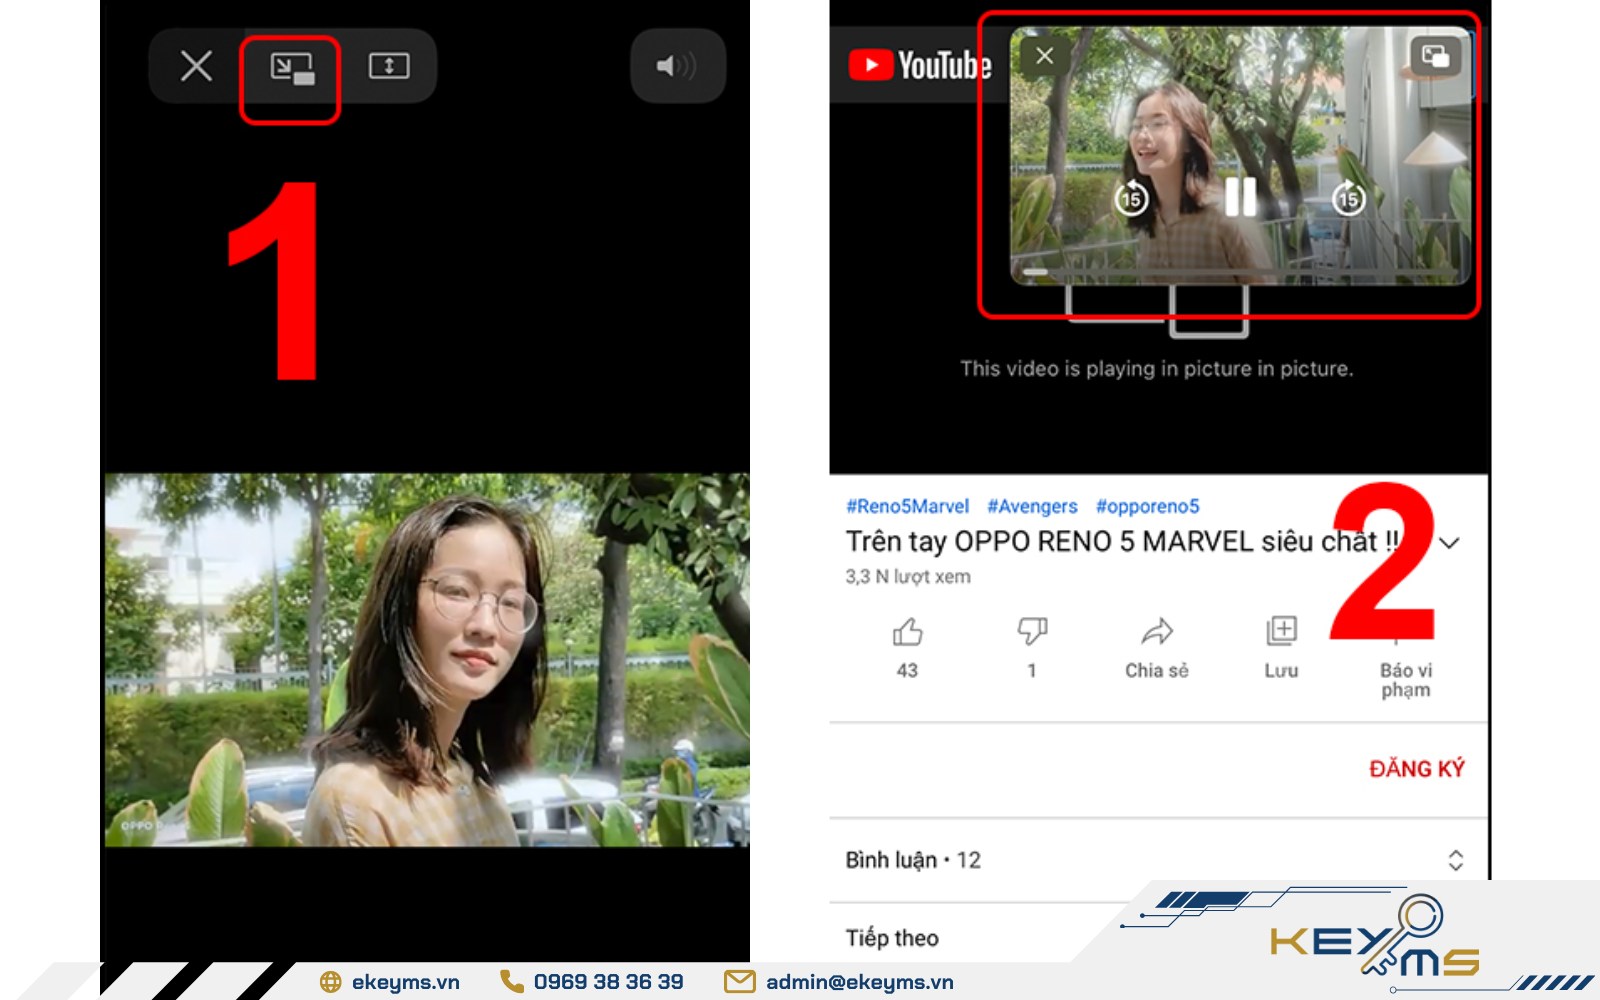Open the YouTube logo in the right screen

[x=920, y=66]
